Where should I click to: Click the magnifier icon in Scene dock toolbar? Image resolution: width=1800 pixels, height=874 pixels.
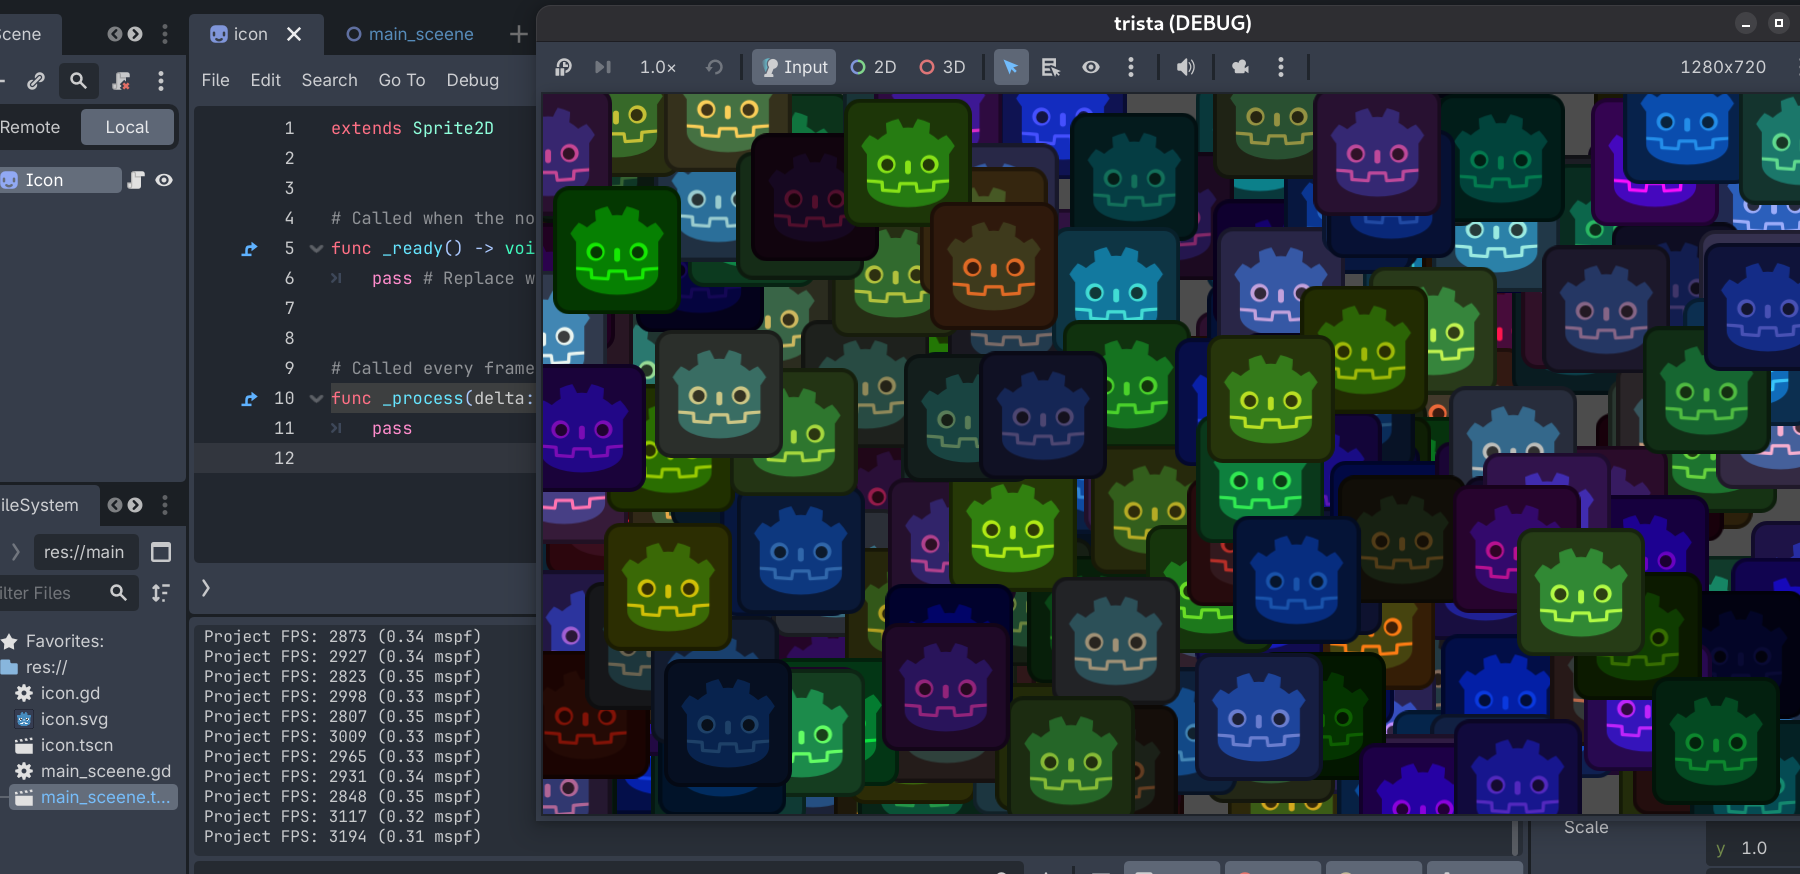(x=78, y=81)
